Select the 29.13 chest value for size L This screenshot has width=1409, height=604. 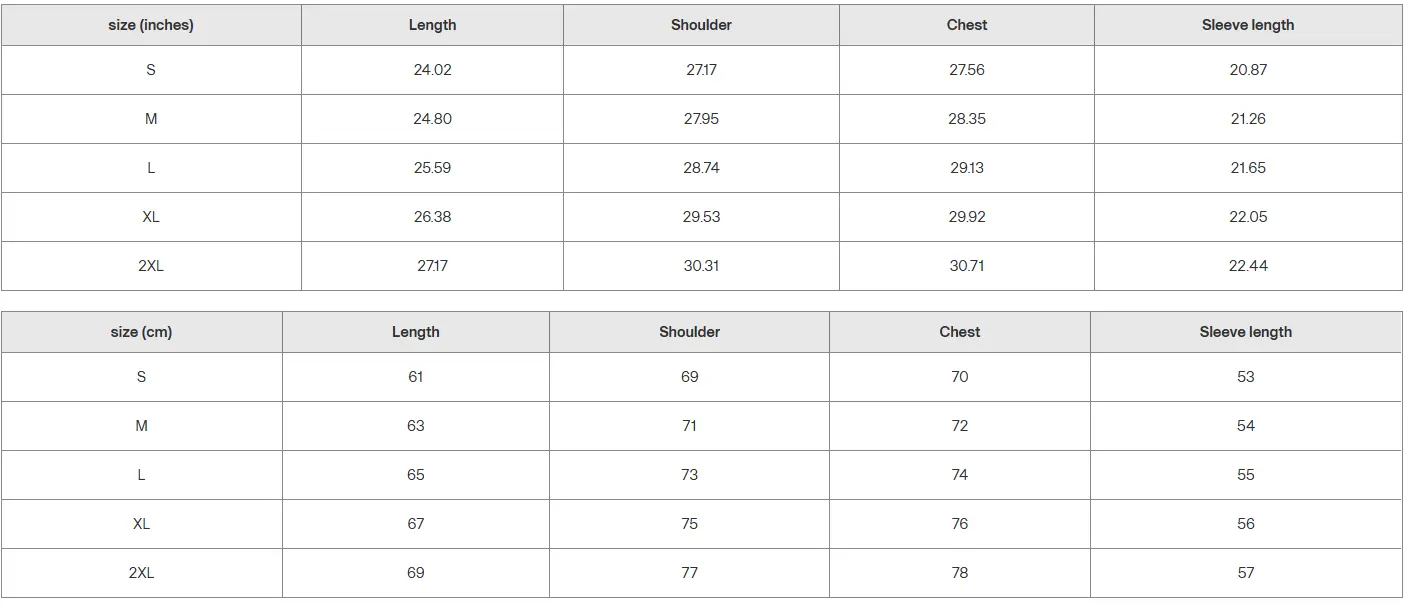(x=967, y=168)
